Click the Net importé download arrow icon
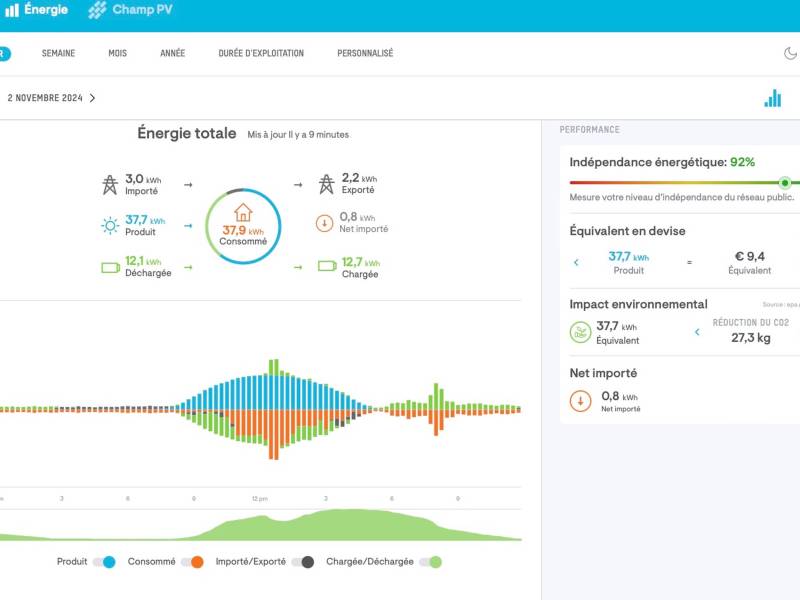 point(324,224)
